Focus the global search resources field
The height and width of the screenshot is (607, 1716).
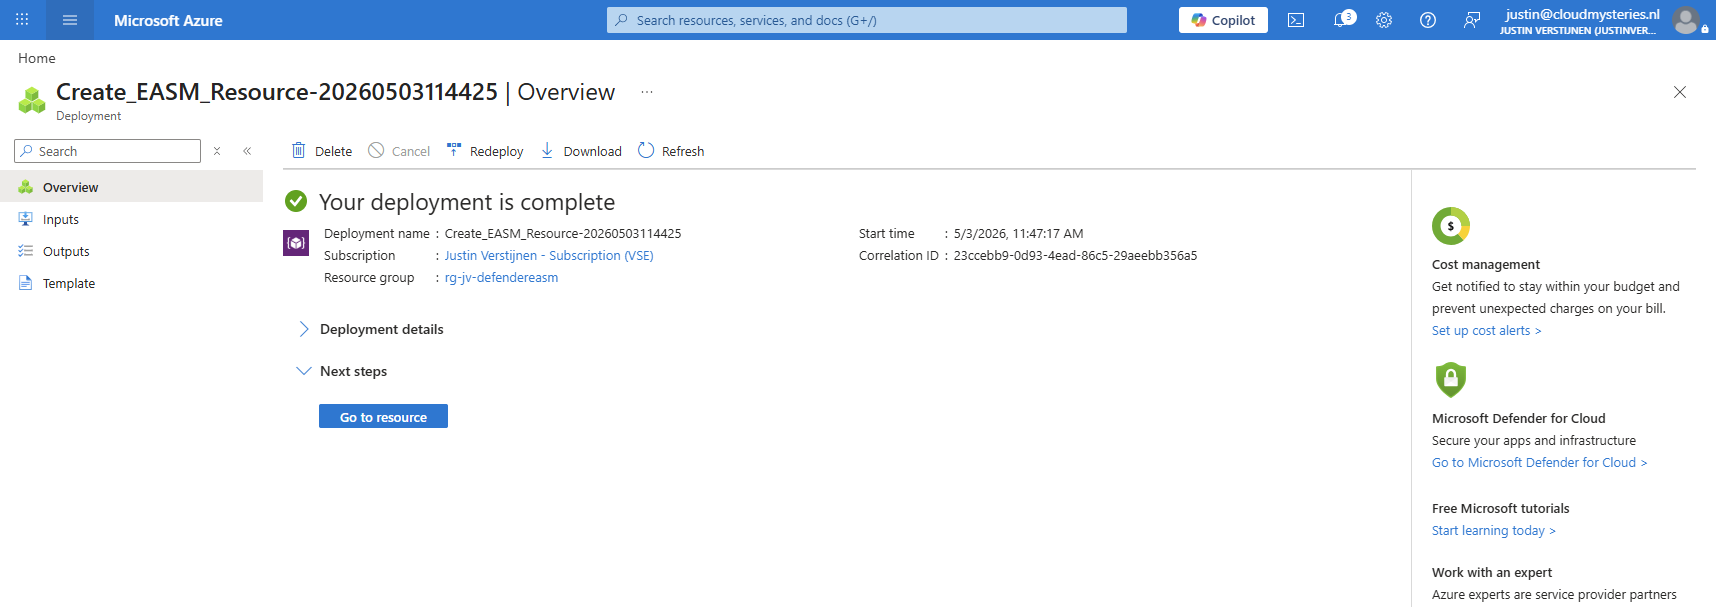pyautogui.click(x=866, y=20)
